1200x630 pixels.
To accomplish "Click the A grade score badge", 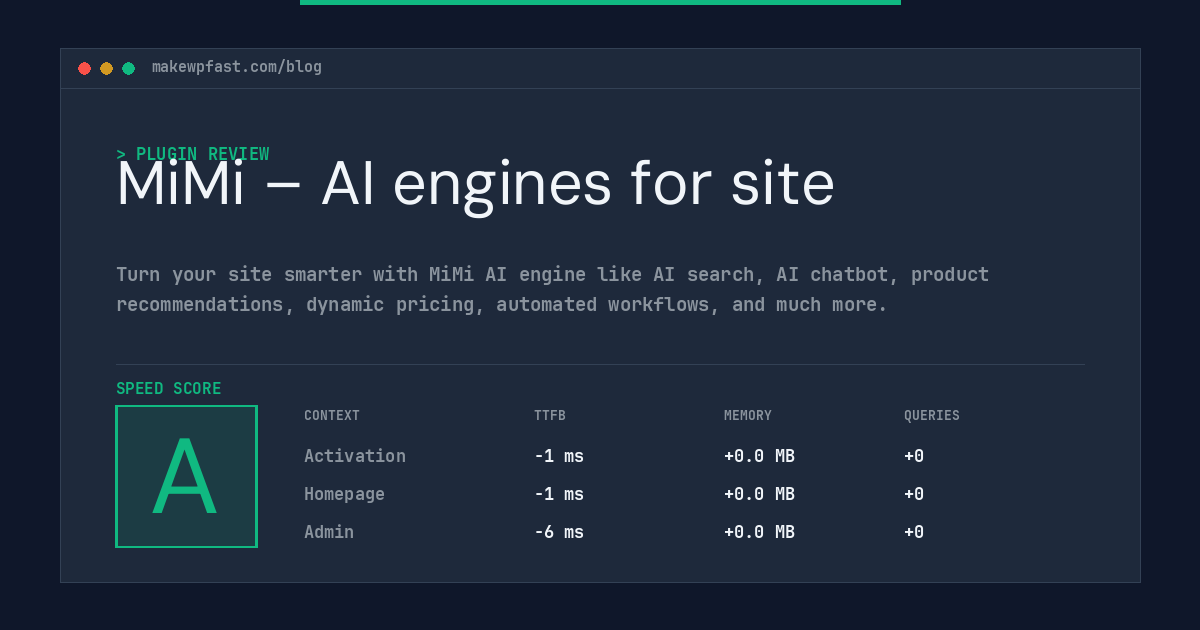I will [186, 476].
